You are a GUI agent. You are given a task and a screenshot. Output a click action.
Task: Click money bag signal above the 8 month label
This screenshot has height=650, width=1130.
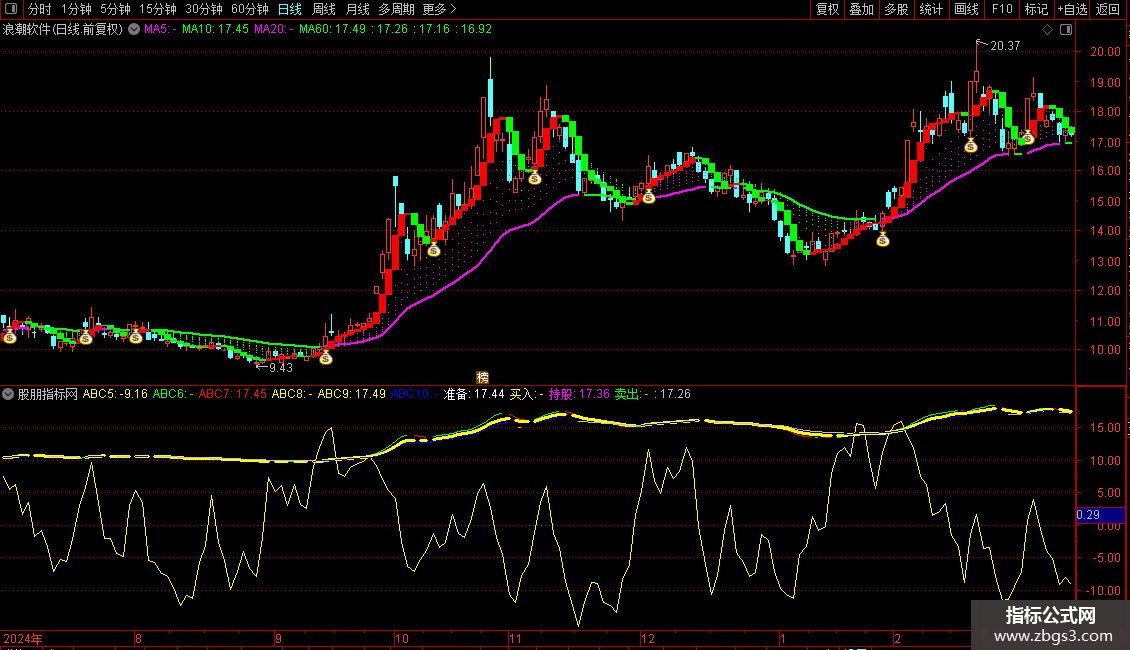click(135, 336)
